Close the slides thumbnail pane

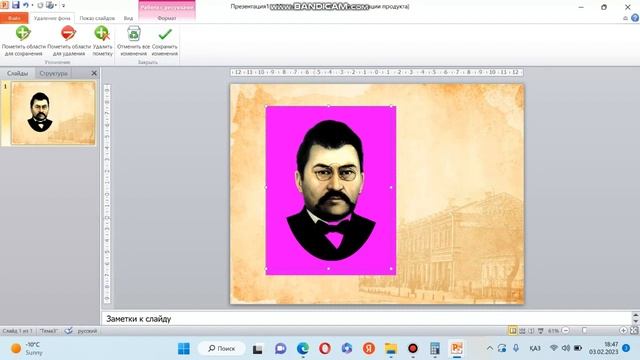pyautogui.click(x=94, y=73)
